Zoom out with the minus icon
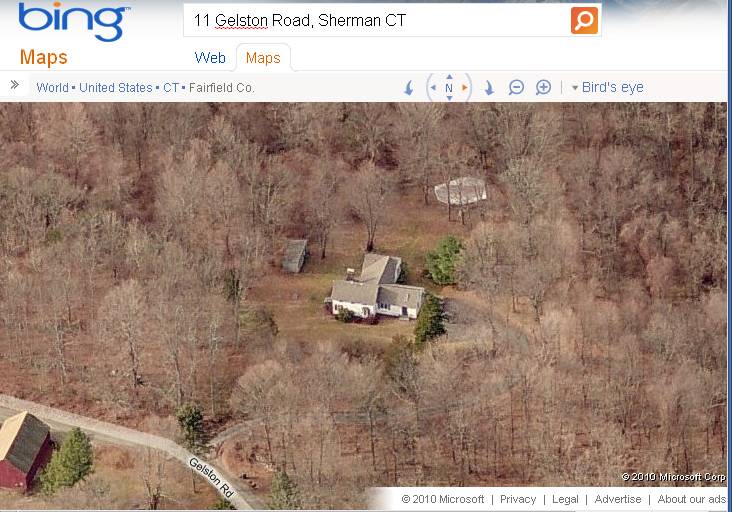Image resolution: width=732 pixels, height=512 pixels. point(516,87)
